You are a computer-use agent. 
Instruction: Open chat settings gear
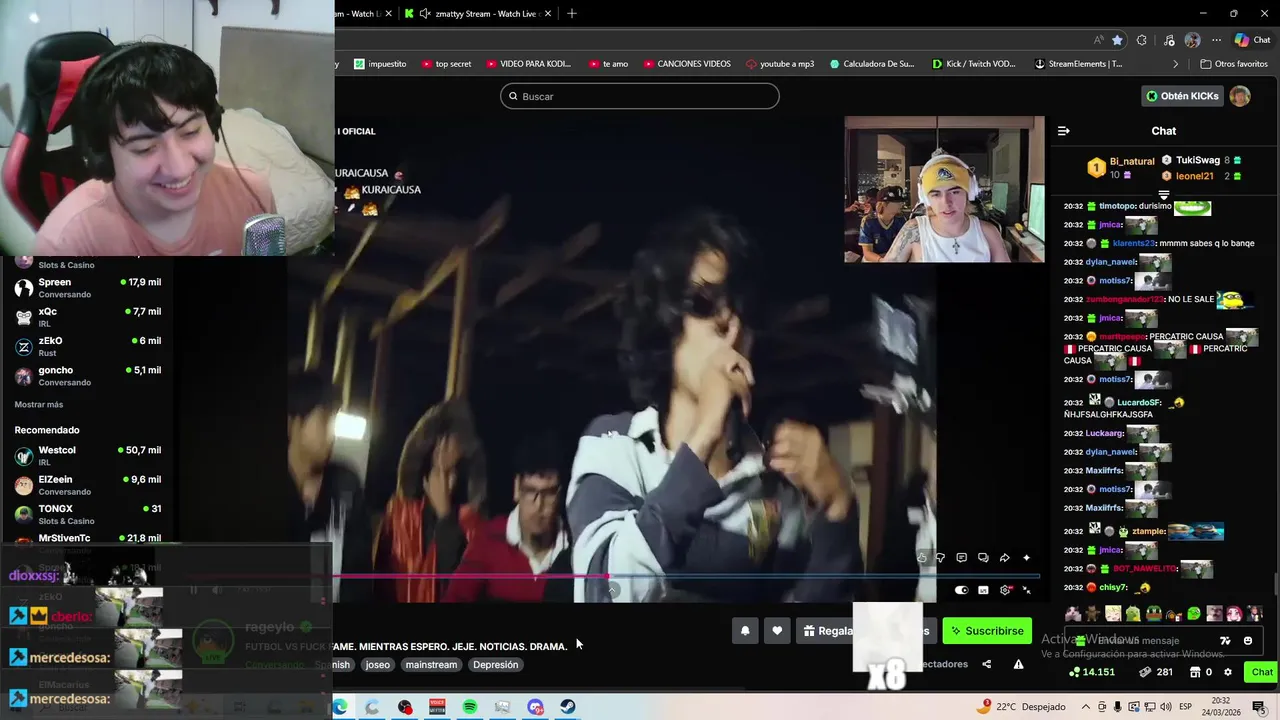tap(1228, 672)
